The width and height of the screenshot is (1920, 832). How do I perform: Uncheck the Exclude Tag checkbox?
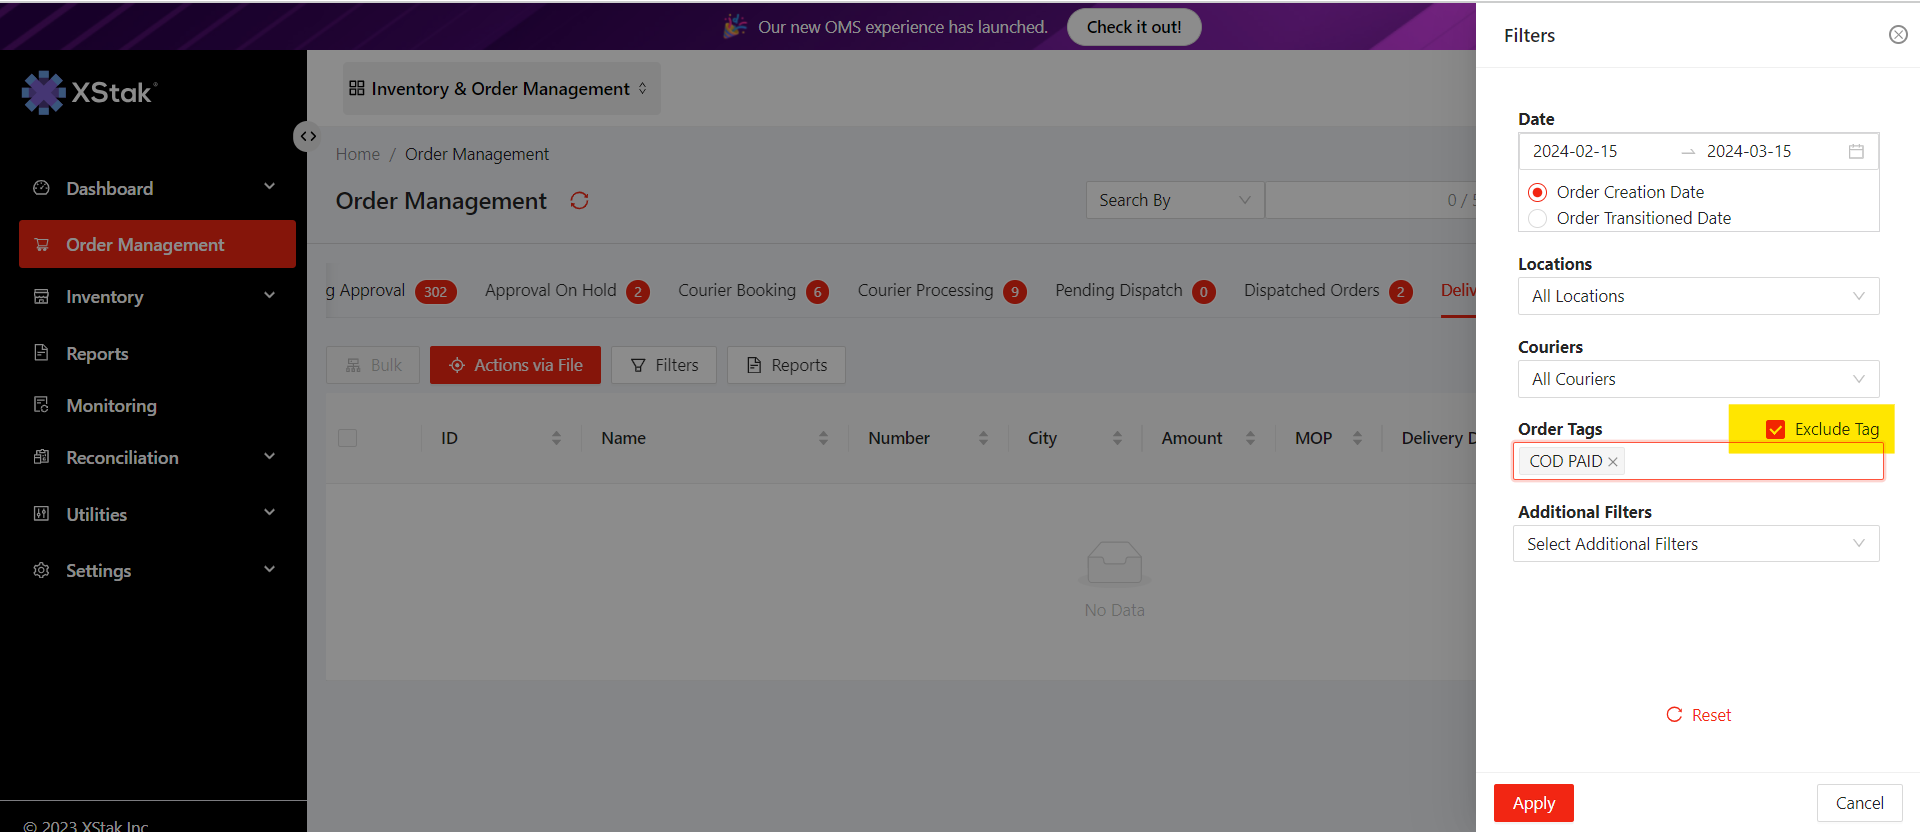point(1775,429)
